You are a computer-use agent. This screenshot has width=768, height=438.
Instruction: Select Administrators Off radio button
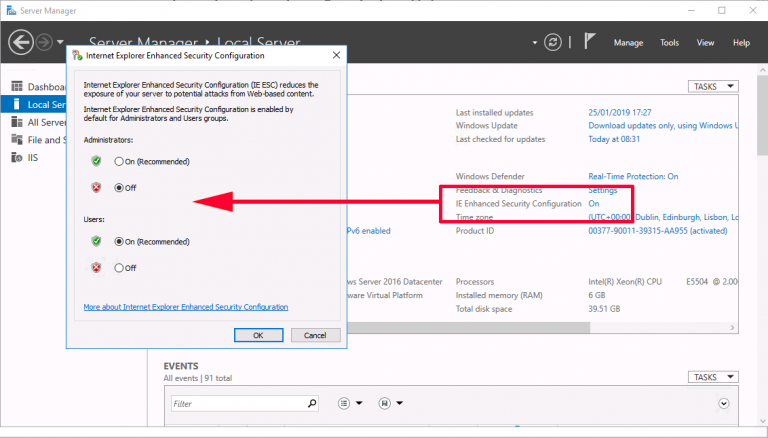(119, 188)
